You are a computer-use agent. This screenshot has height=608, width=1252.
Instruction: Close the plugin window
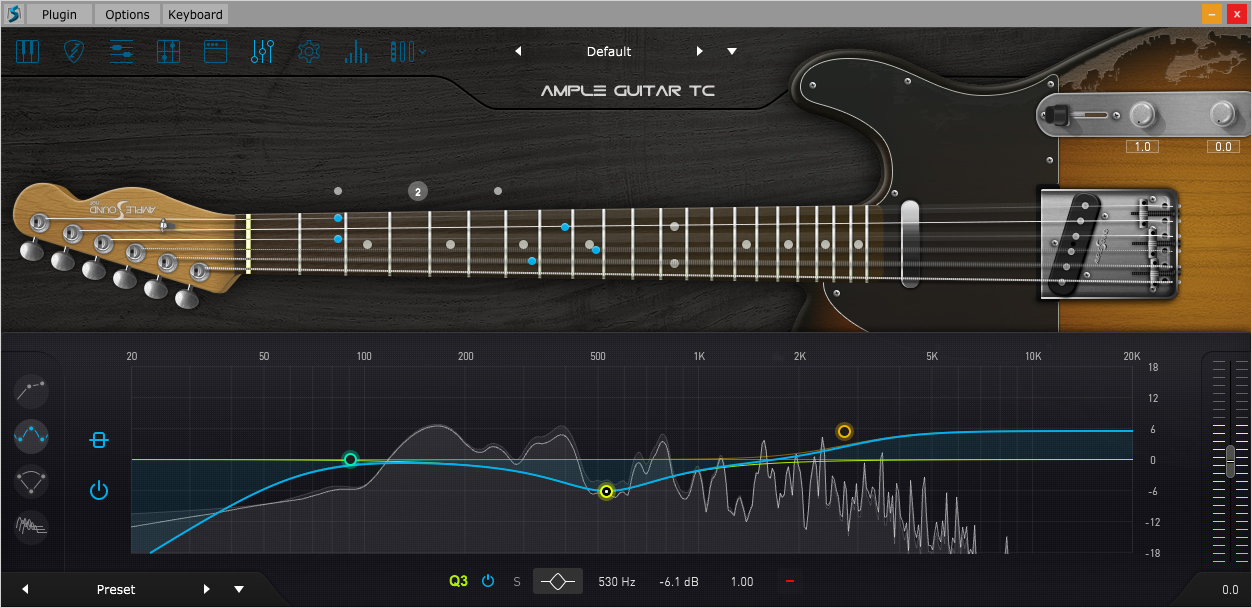[1236, 13]
